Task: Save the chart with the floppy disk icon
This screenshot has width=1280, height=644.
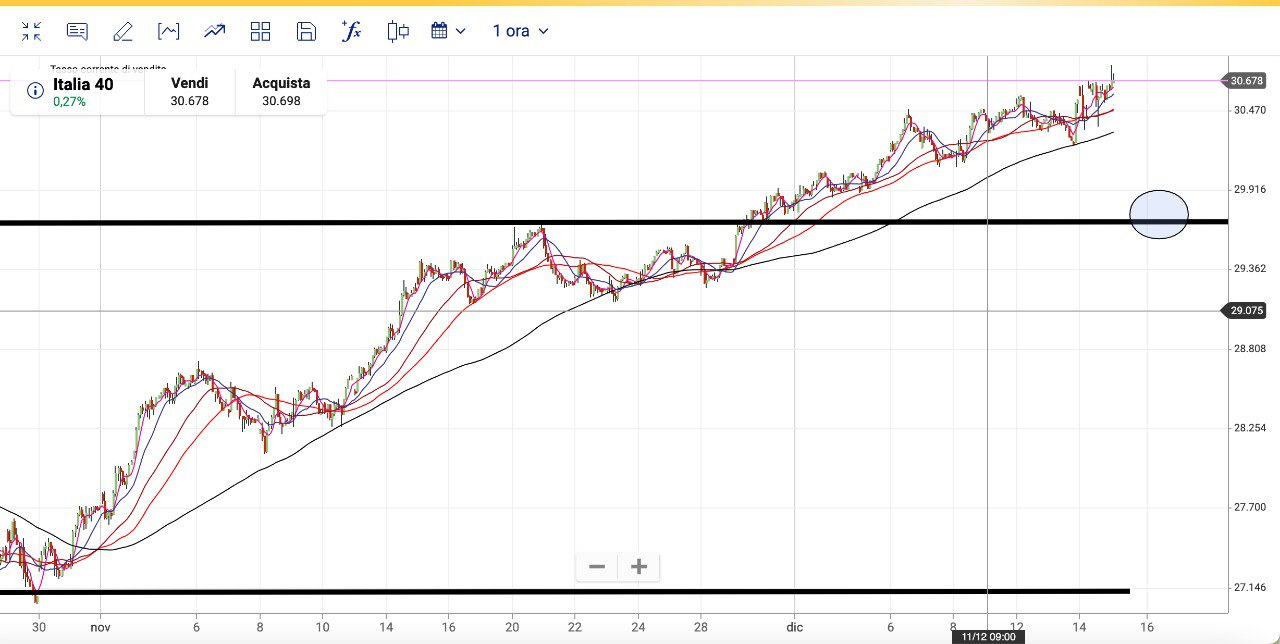Action: point(306,31)
